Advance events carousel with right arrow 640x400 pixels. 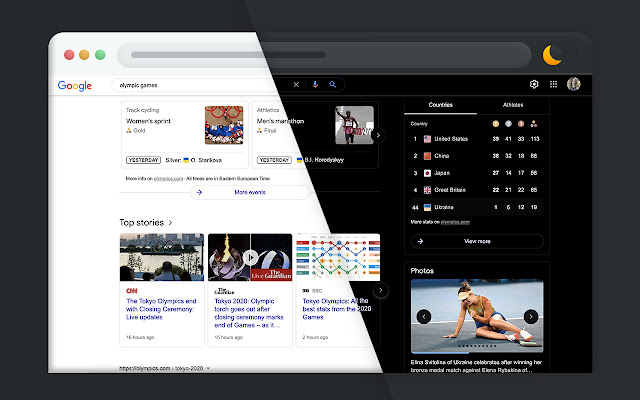[378, 135]
